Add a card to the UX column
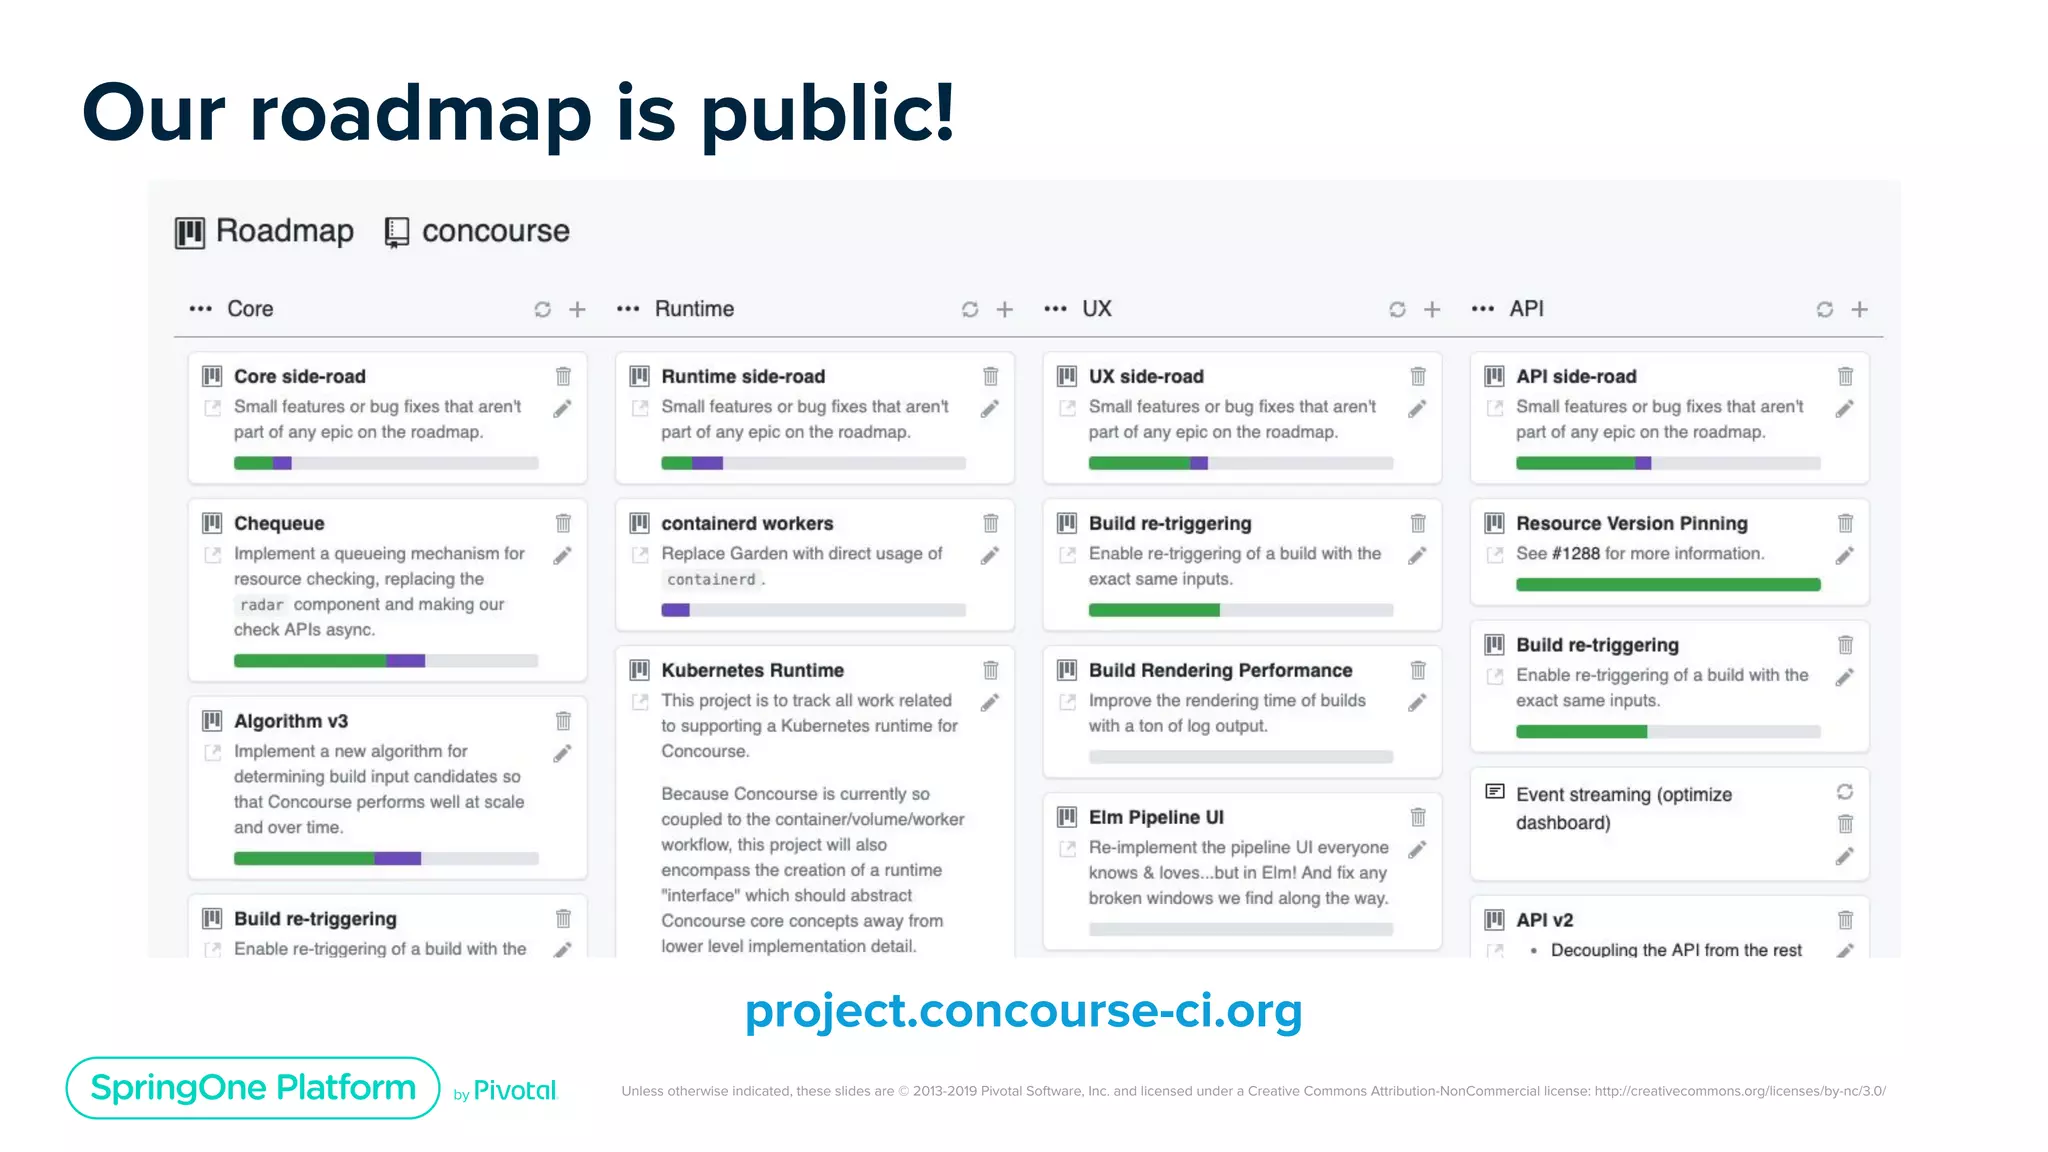Image resolution: width=2048 pixels, height=1152 pixels. point(1432,310)
